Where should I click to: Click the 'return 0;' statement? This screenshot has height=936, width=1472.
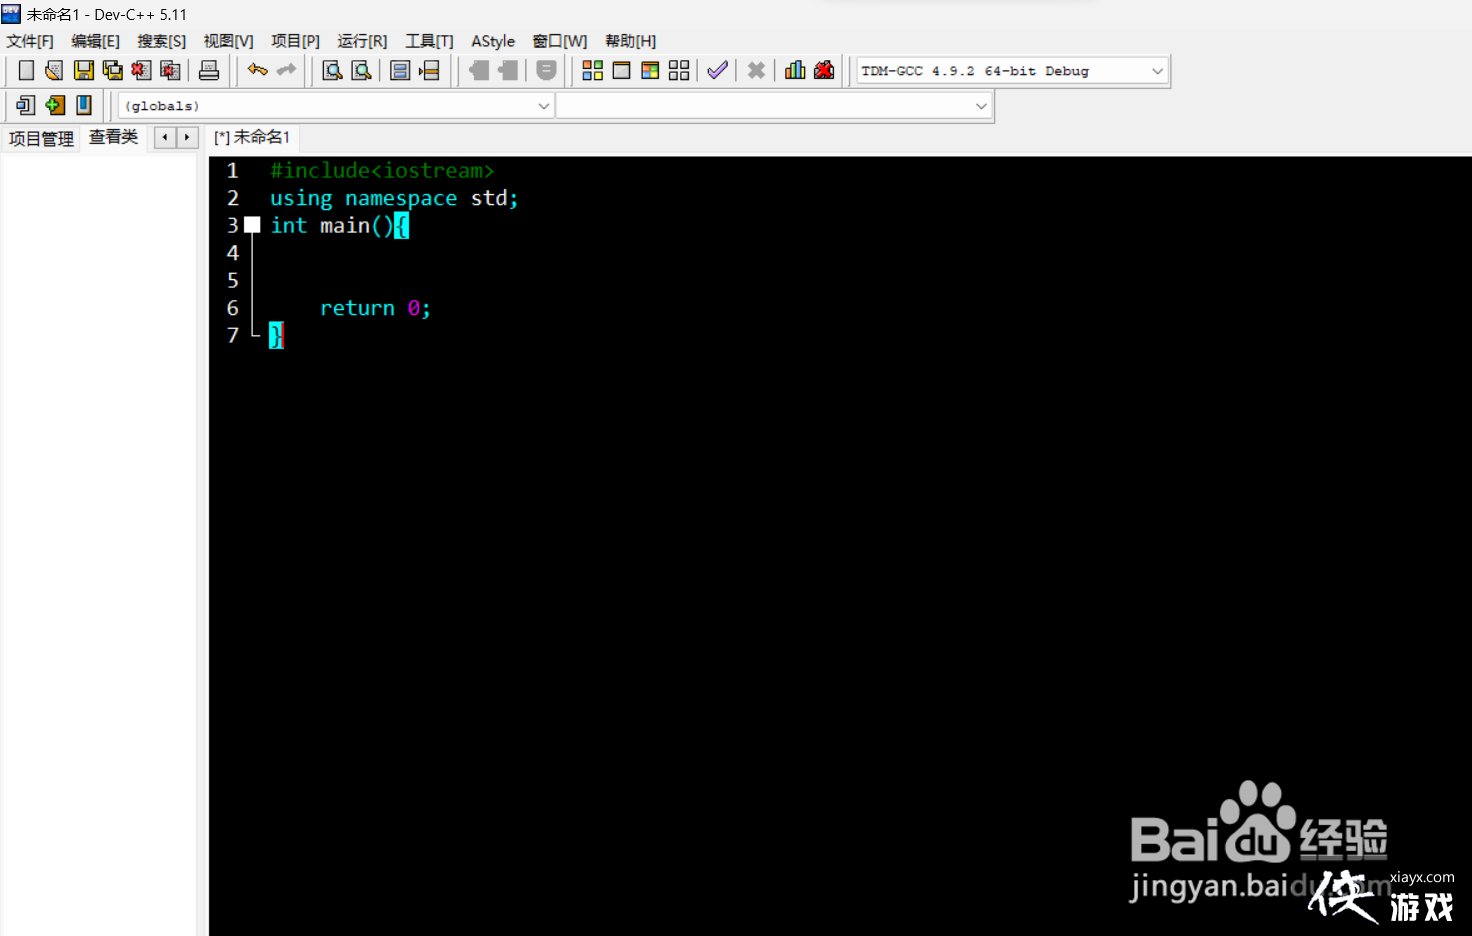coord(375,308)
